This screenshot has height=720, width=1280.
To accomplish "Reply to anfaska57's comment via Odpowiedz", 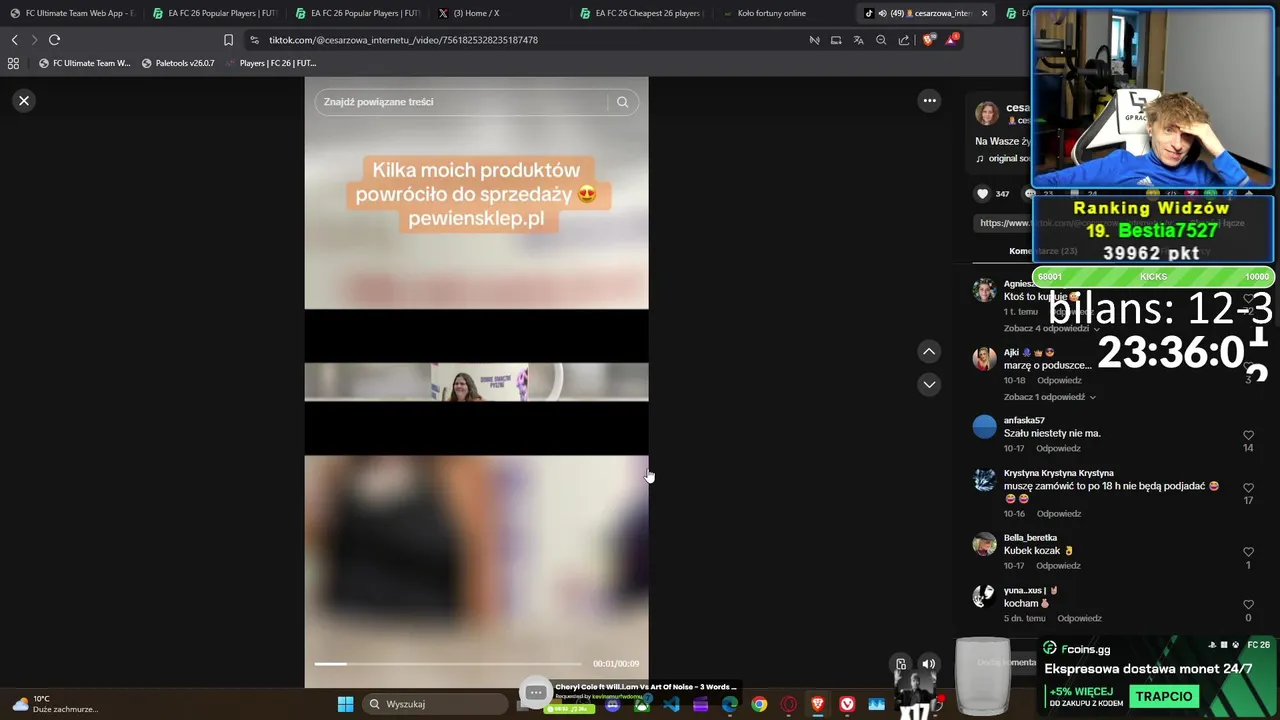I will 1059,448.
